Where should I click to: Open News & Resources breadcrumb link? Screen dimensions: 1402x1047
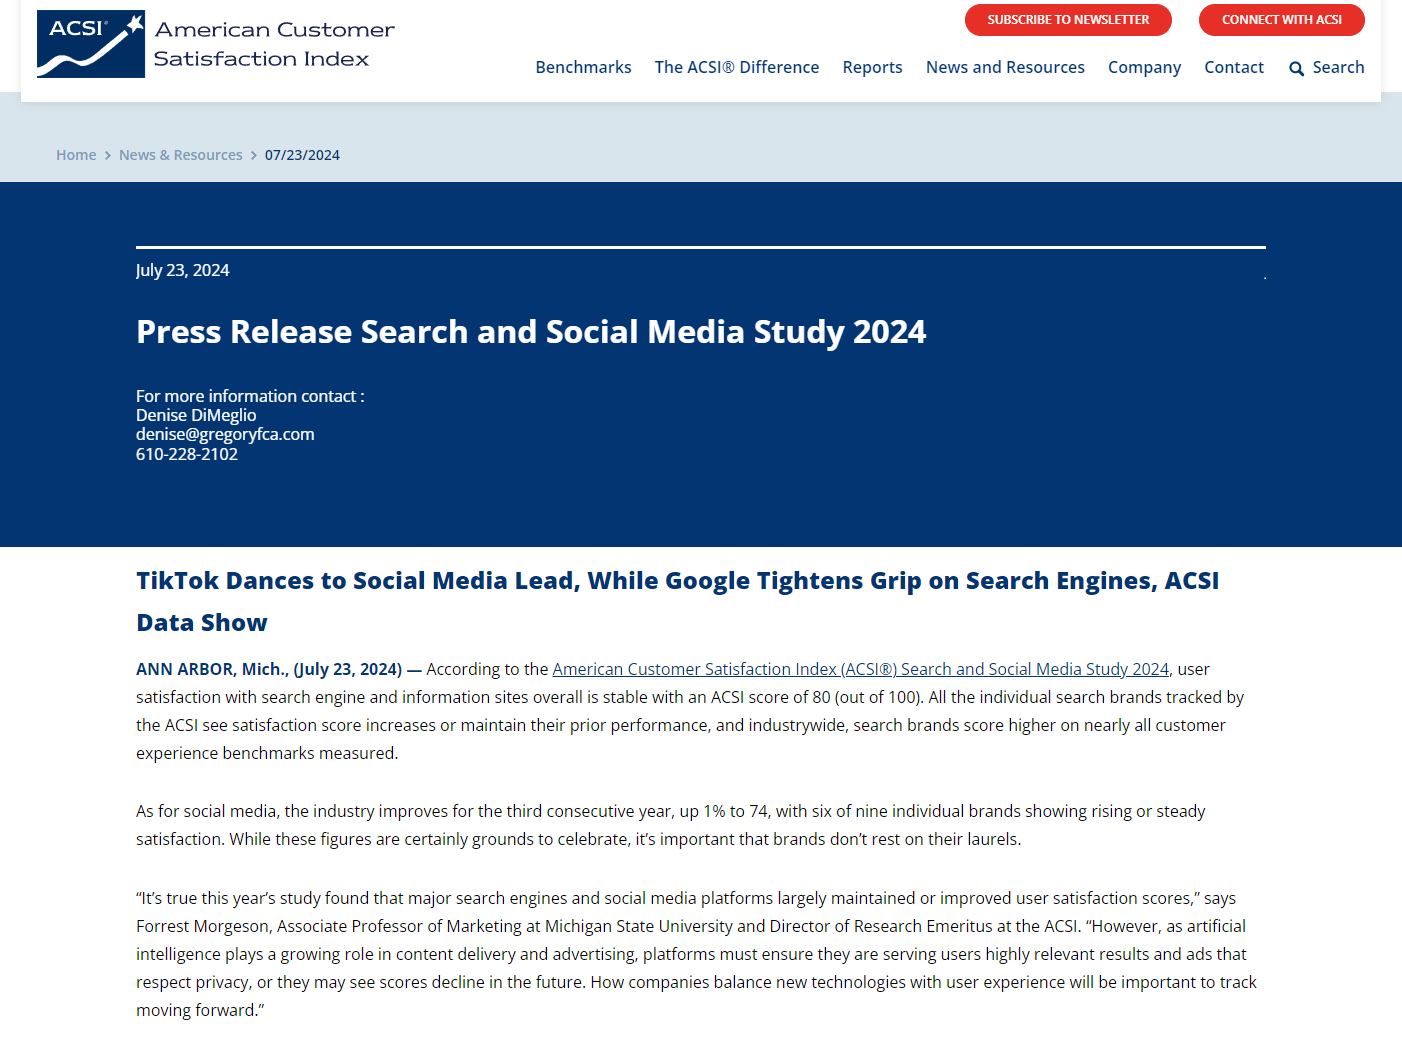181,155
